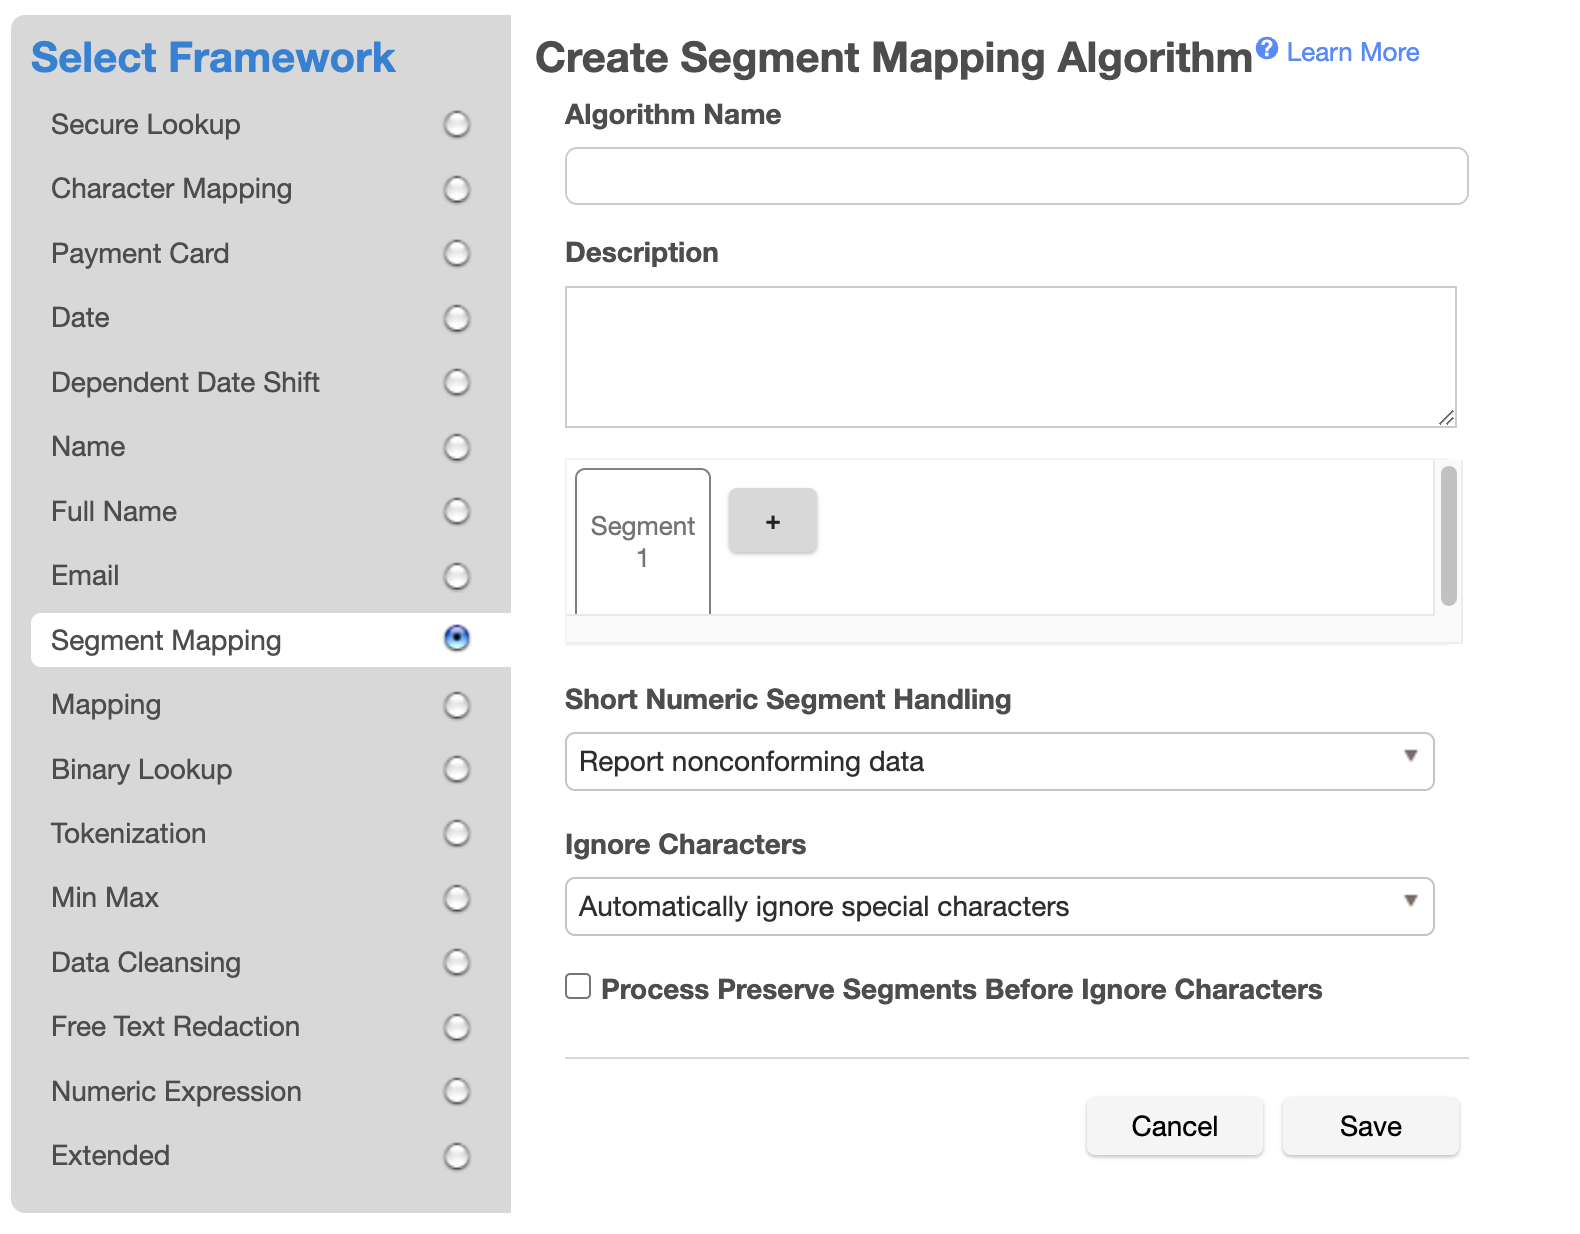Enable Process Preserve Segments Before Ignore Characters
The width and height of the screenshot is (1580, 1234).
click(x=578, y=987)
